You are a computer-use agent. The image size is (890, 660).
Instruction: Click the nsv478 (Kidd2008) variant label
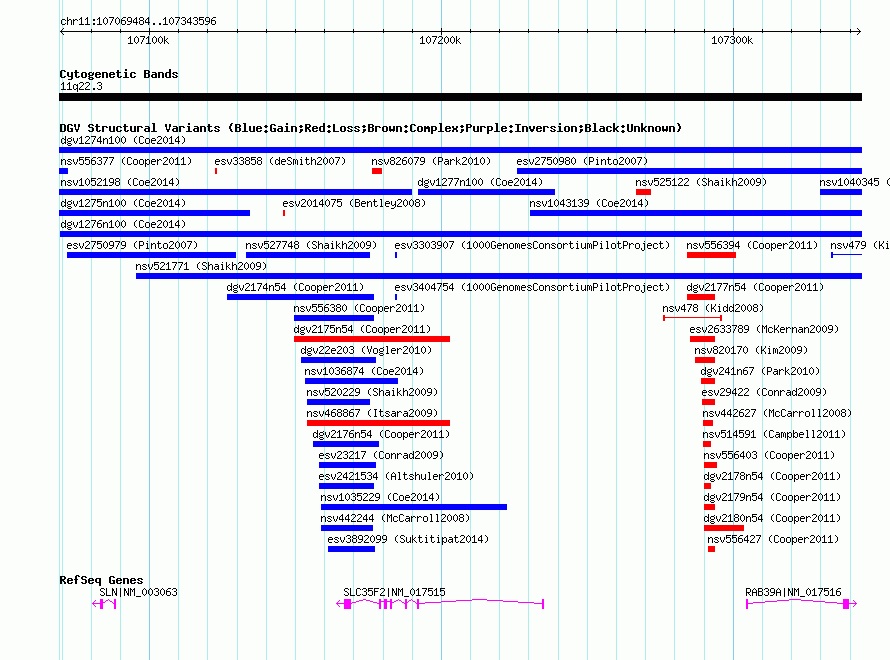point(713,308)
